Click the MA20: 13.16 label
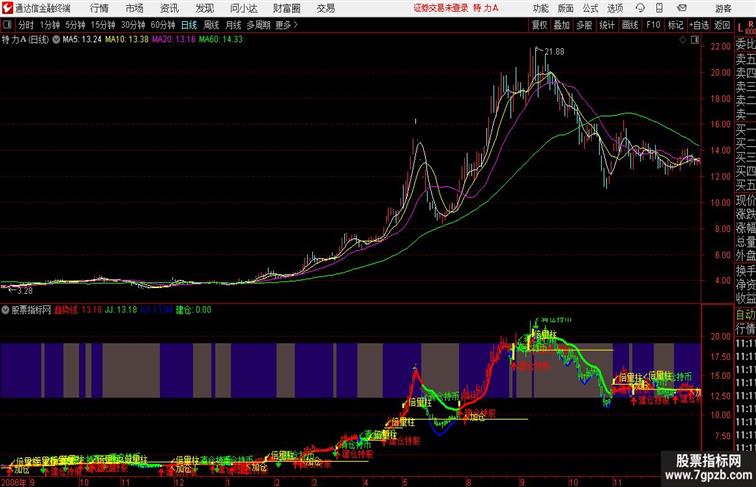Viewport: 756px width, 487px height. 174,40
